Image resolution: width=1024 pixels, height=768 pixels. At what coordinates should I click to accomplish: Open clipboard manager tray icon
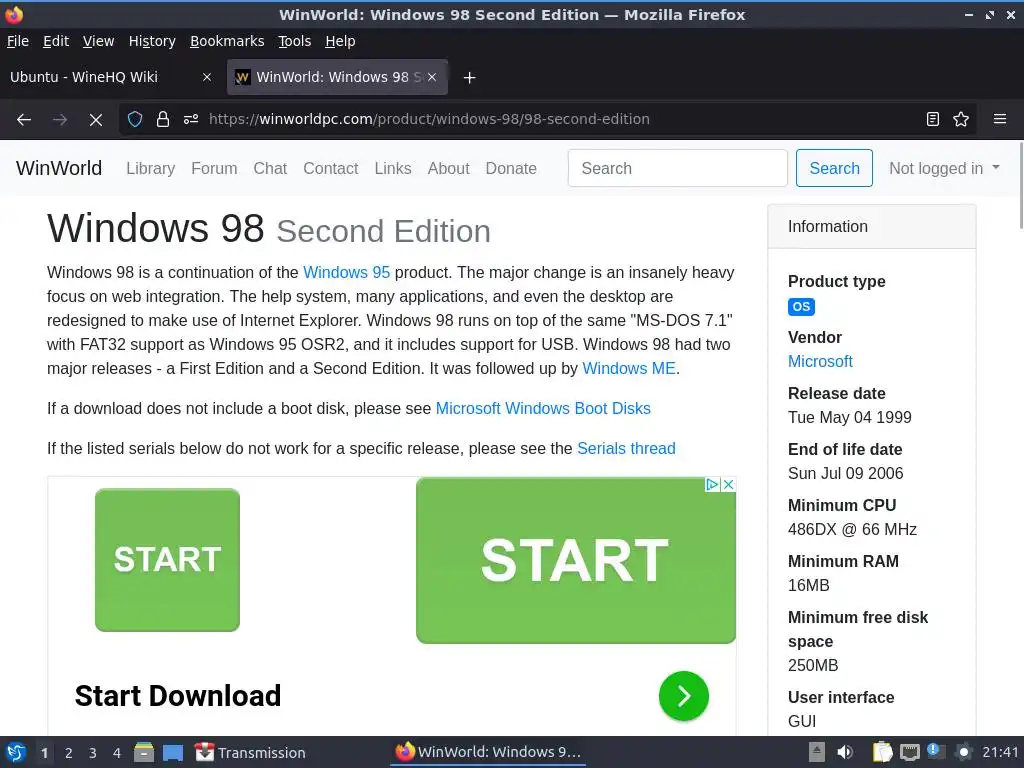pyautogui.click(x=882, y=752)
